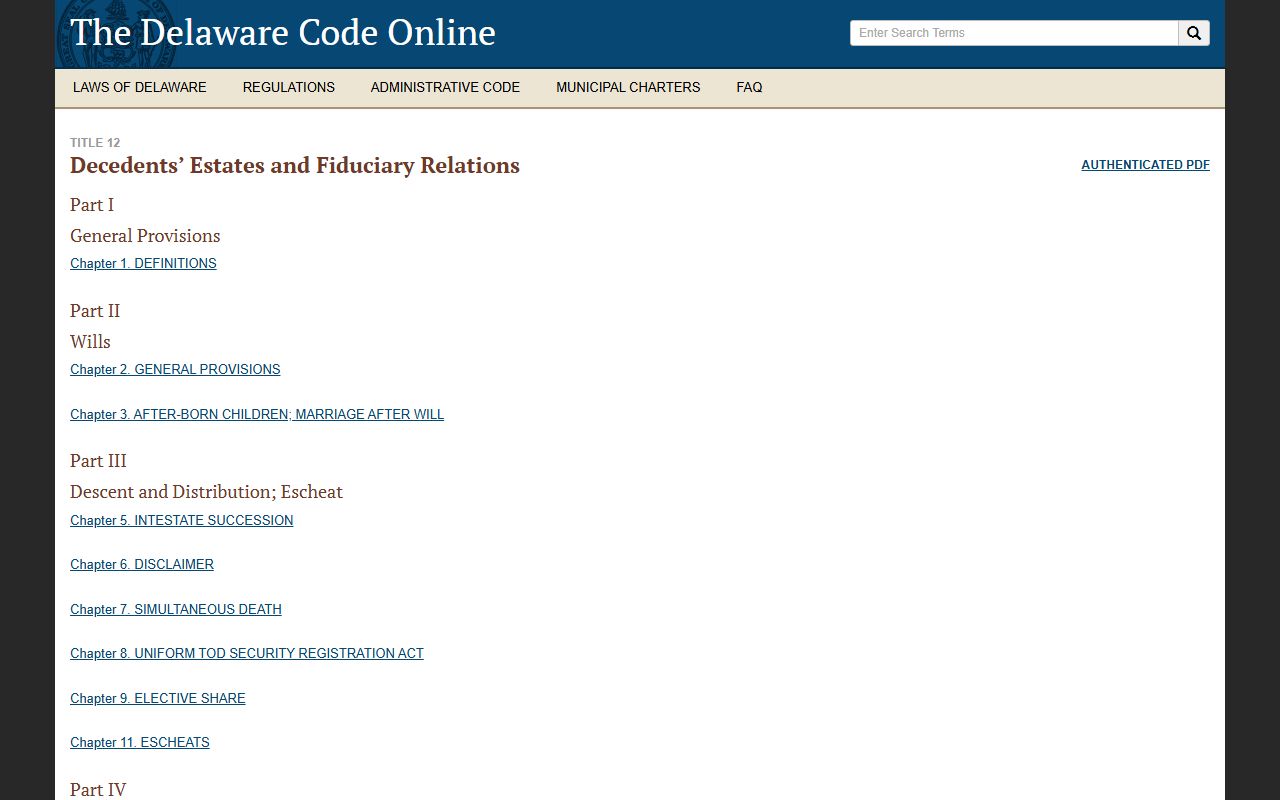Screen dimensions: 1280x800
Task: Click the Part III heading
Action: [98, 461]
